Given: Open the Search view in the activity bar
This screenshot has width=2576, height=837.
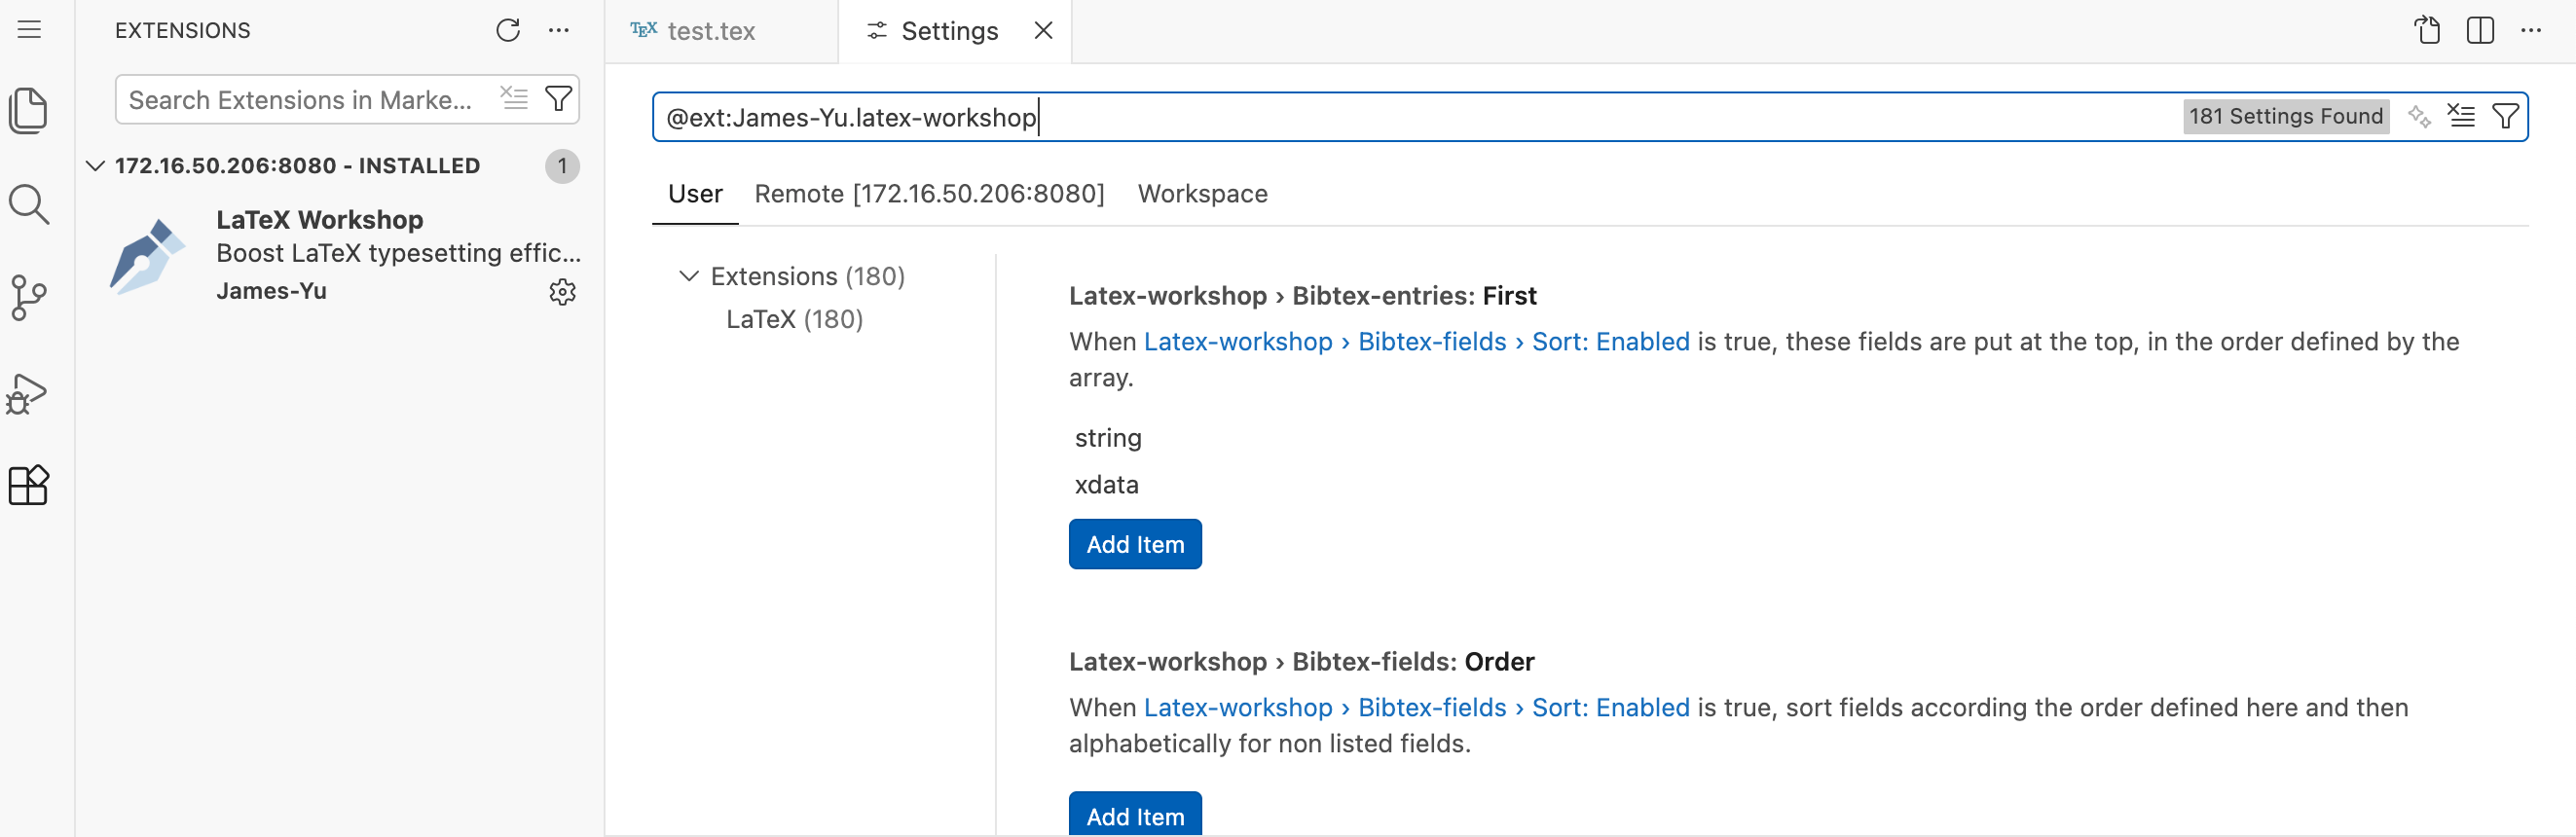Looking at the screenshot, I should (29, 204).
